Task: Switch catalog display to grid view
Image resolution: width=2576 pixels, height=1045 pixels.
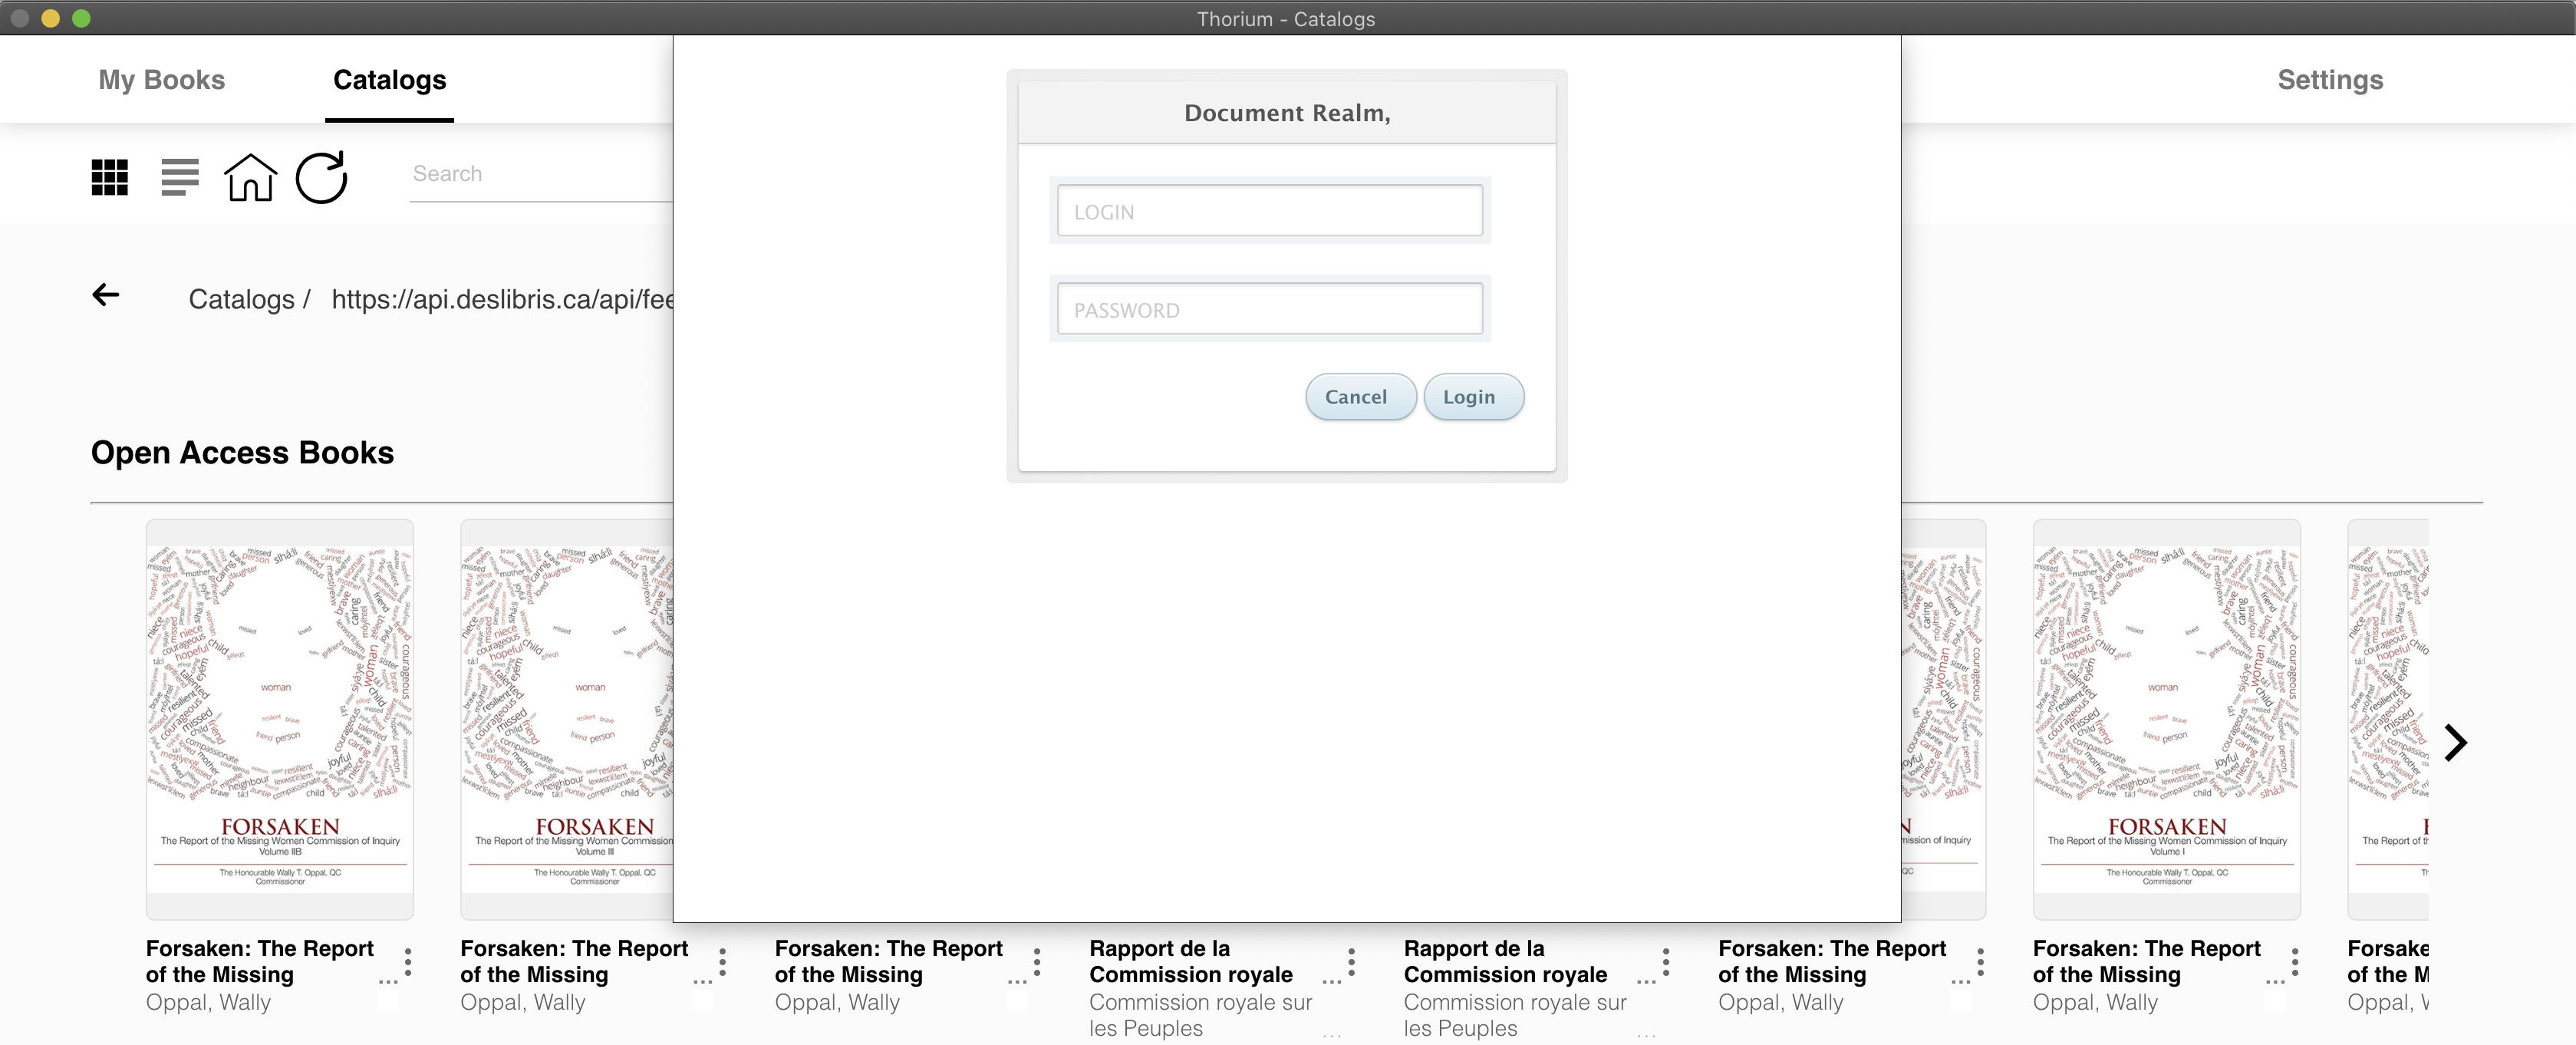Action: (109, 177)
